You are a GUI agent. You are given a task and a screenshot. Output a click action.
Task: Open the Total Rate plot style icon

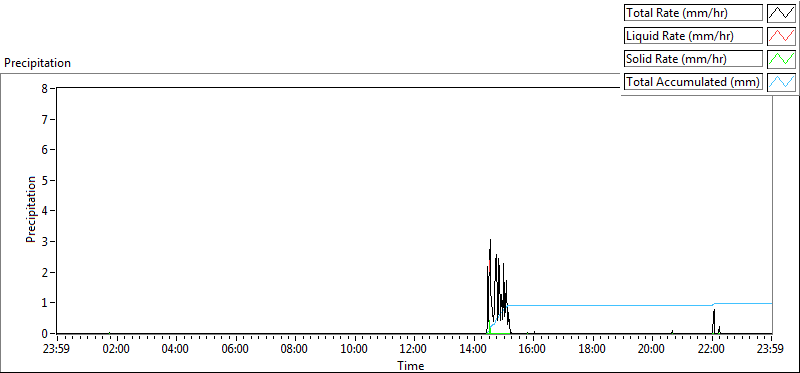(782, 13)
